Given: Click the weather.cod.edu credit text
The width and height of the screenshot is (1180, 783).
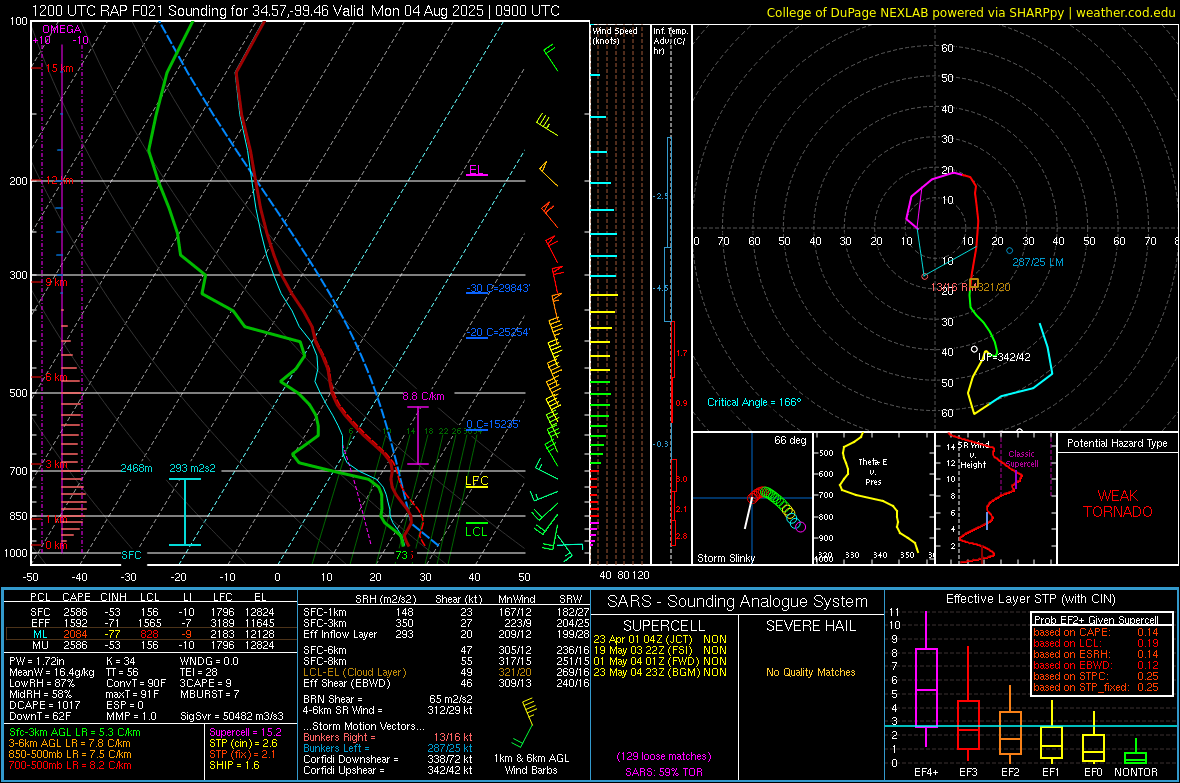Looking at the screenshot, I should pyautogui.click(x=1126, y=13).
